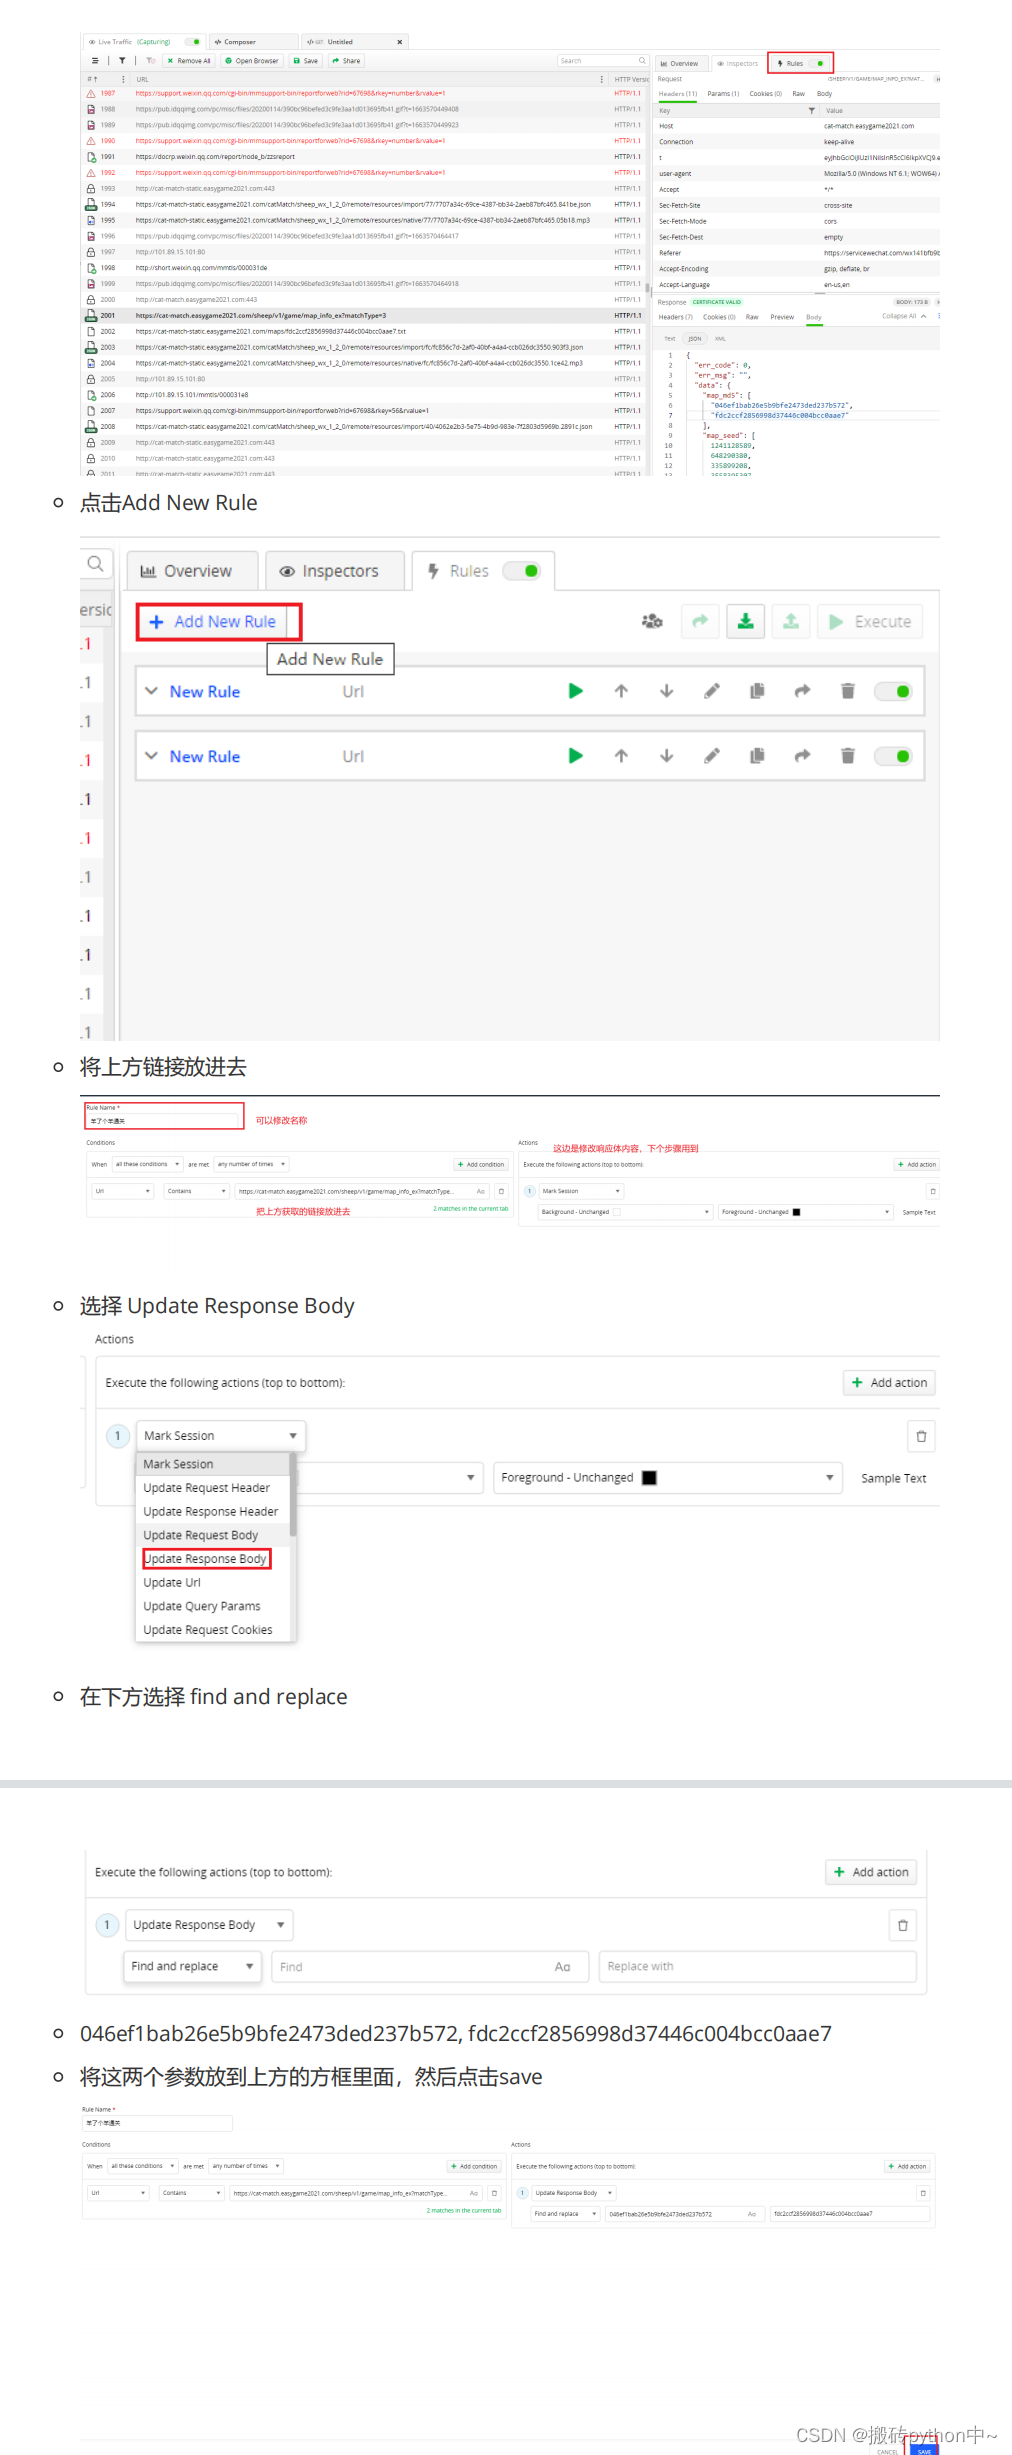Click the small white Background color swatch

coord(616,1212)
